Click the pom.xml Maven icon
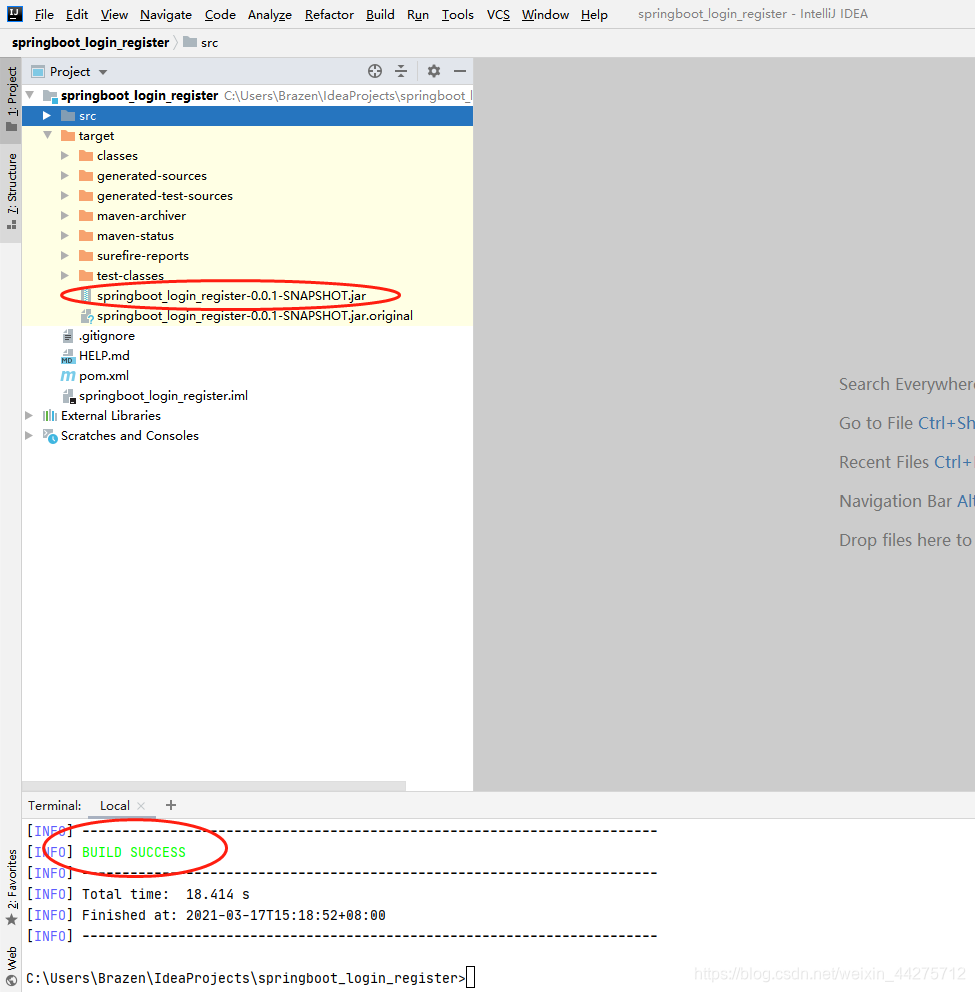 (x=68, y=376)
